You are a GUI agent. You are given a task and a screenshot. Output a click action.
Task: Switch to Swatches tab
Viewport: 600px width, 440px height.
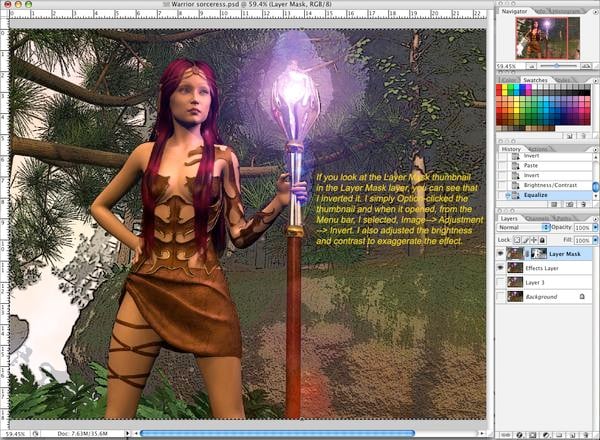tap(535, 80)
